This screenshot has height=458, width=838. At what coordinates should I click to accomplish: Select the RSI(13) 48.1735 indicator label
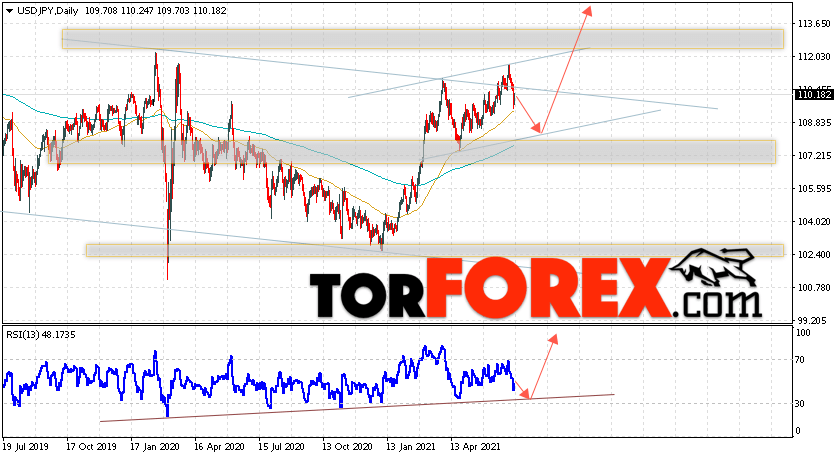pyautogui.click(x=41, y=335)
